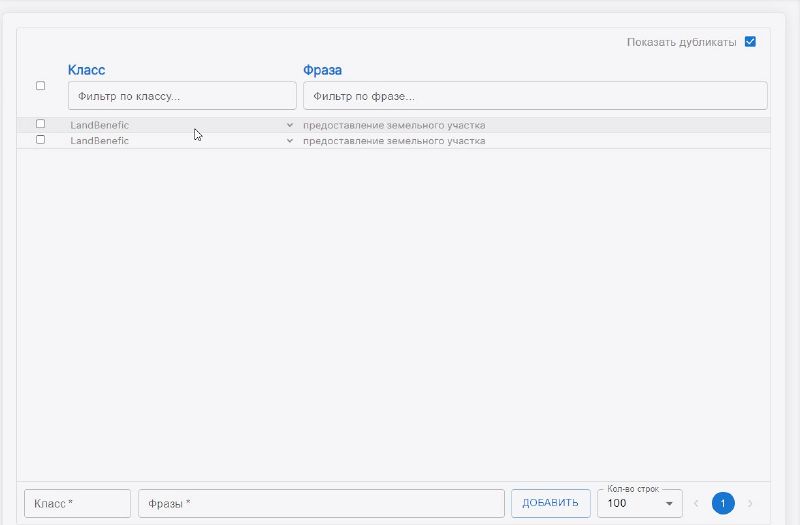800x525 pixels.
Task: Click the next page arrow icon
Action: [750, 503]
